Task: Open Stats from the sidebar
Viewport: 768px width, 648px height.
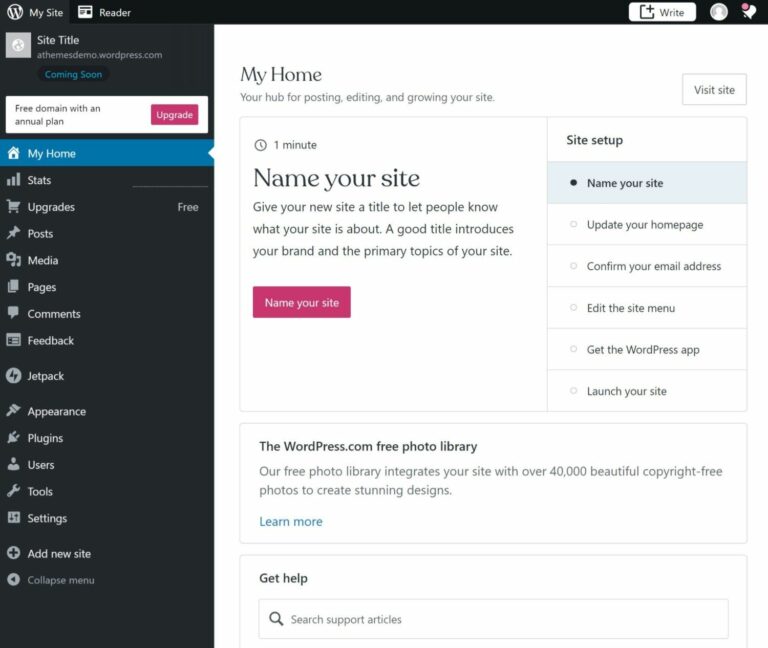Action: click(107, 180)
